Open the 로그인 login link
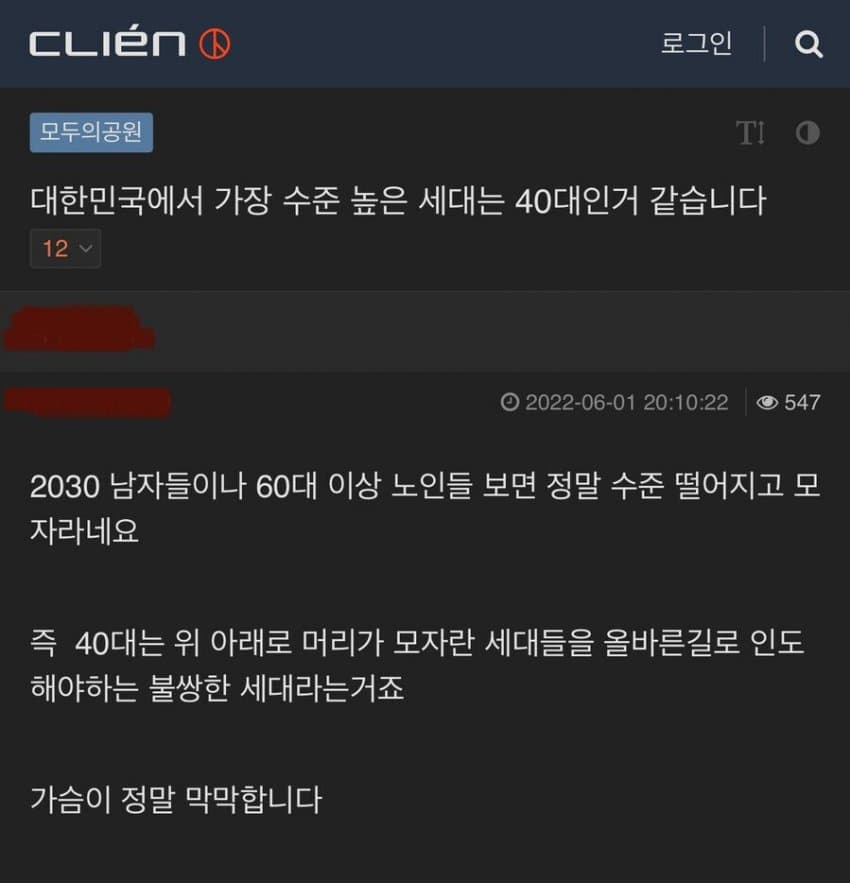The image size is (850, 883). pos(696,43)
